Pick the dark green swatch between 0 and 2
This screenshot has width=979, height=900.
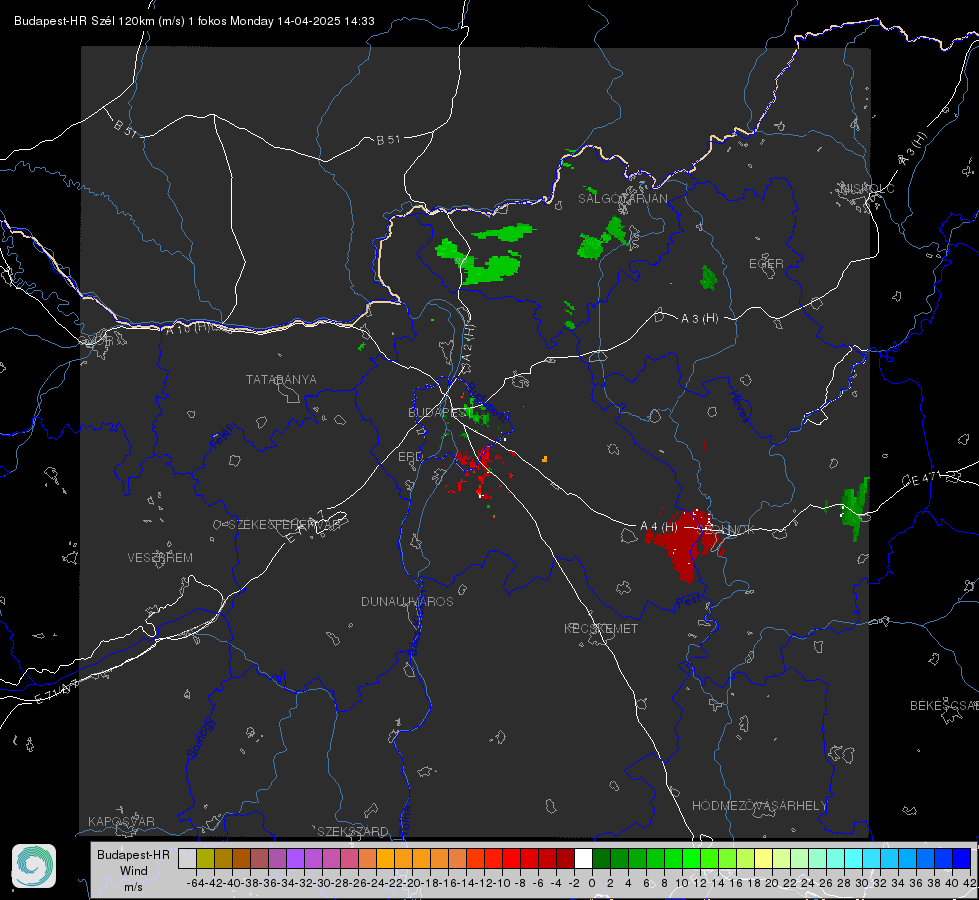[601, 858]
